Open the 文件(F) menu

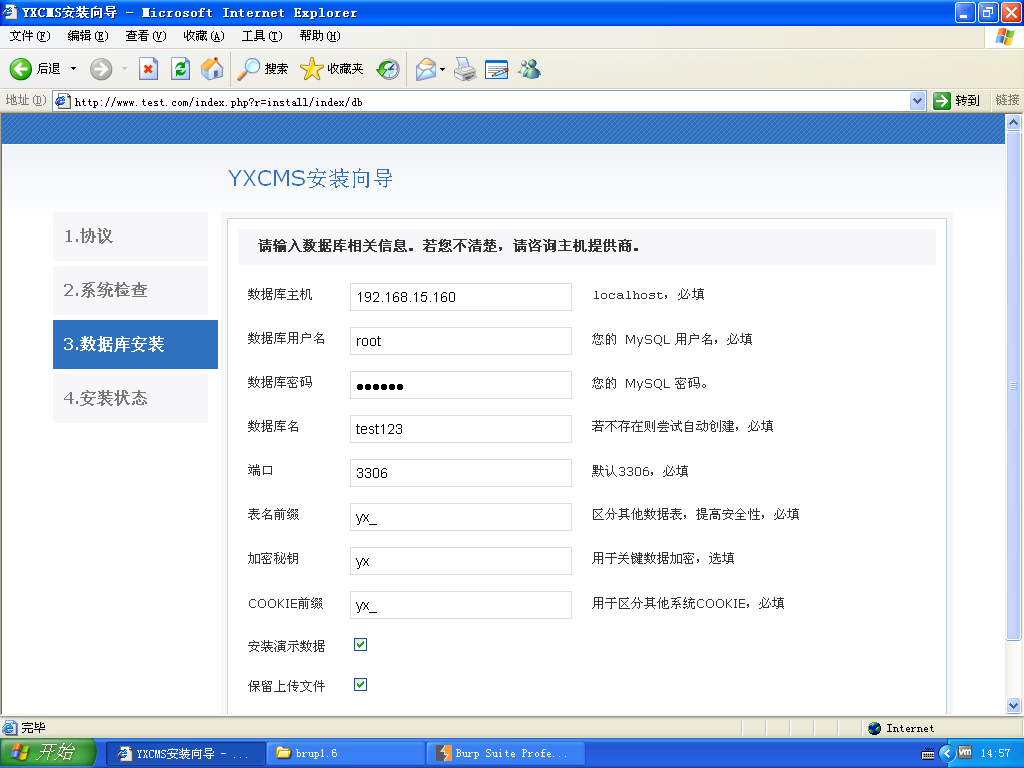point(29,36)
